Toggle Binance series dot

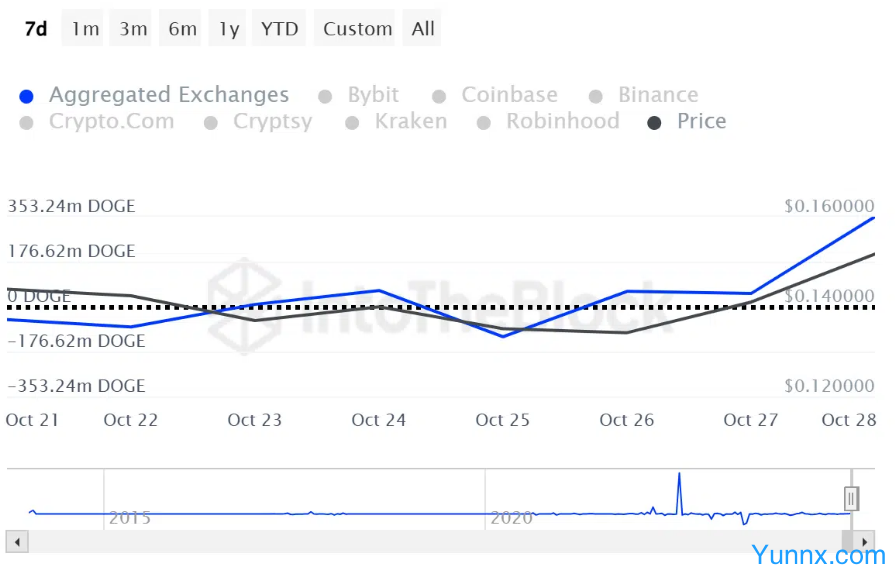click(x=596, y=96)
